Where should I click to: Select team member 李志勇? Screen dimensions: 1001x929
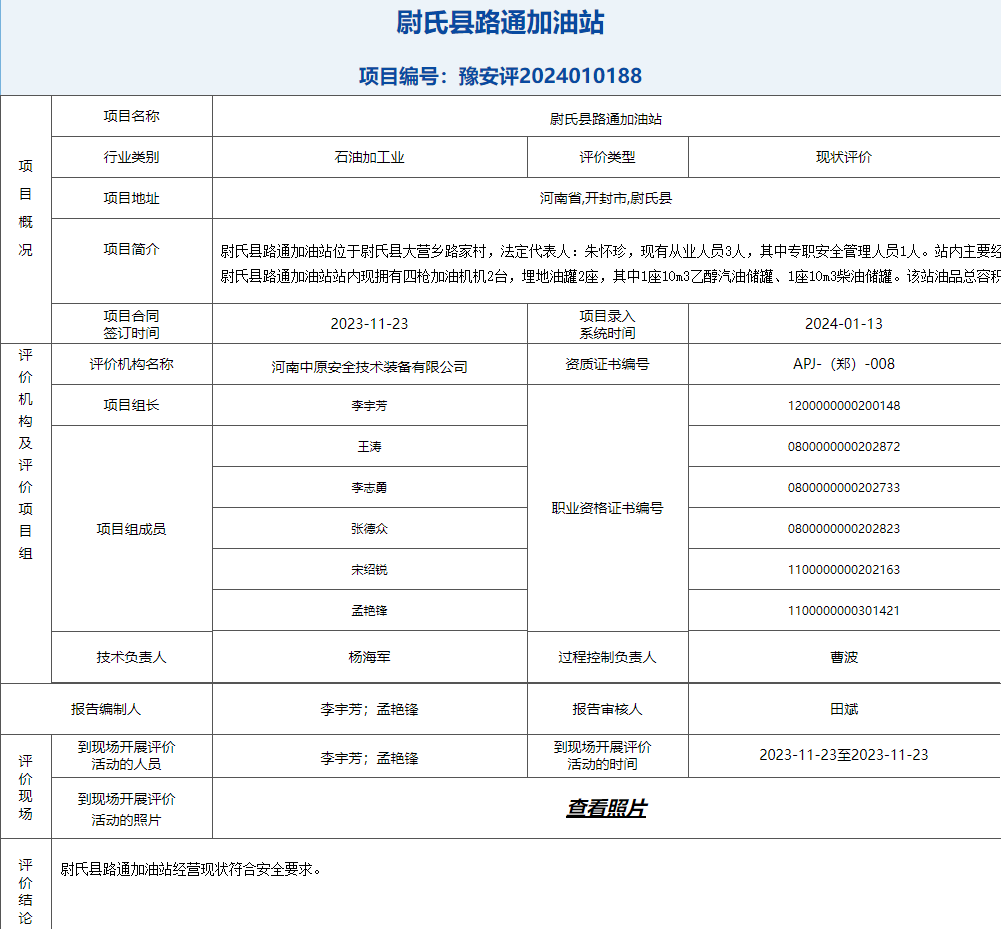coord(369,488)
